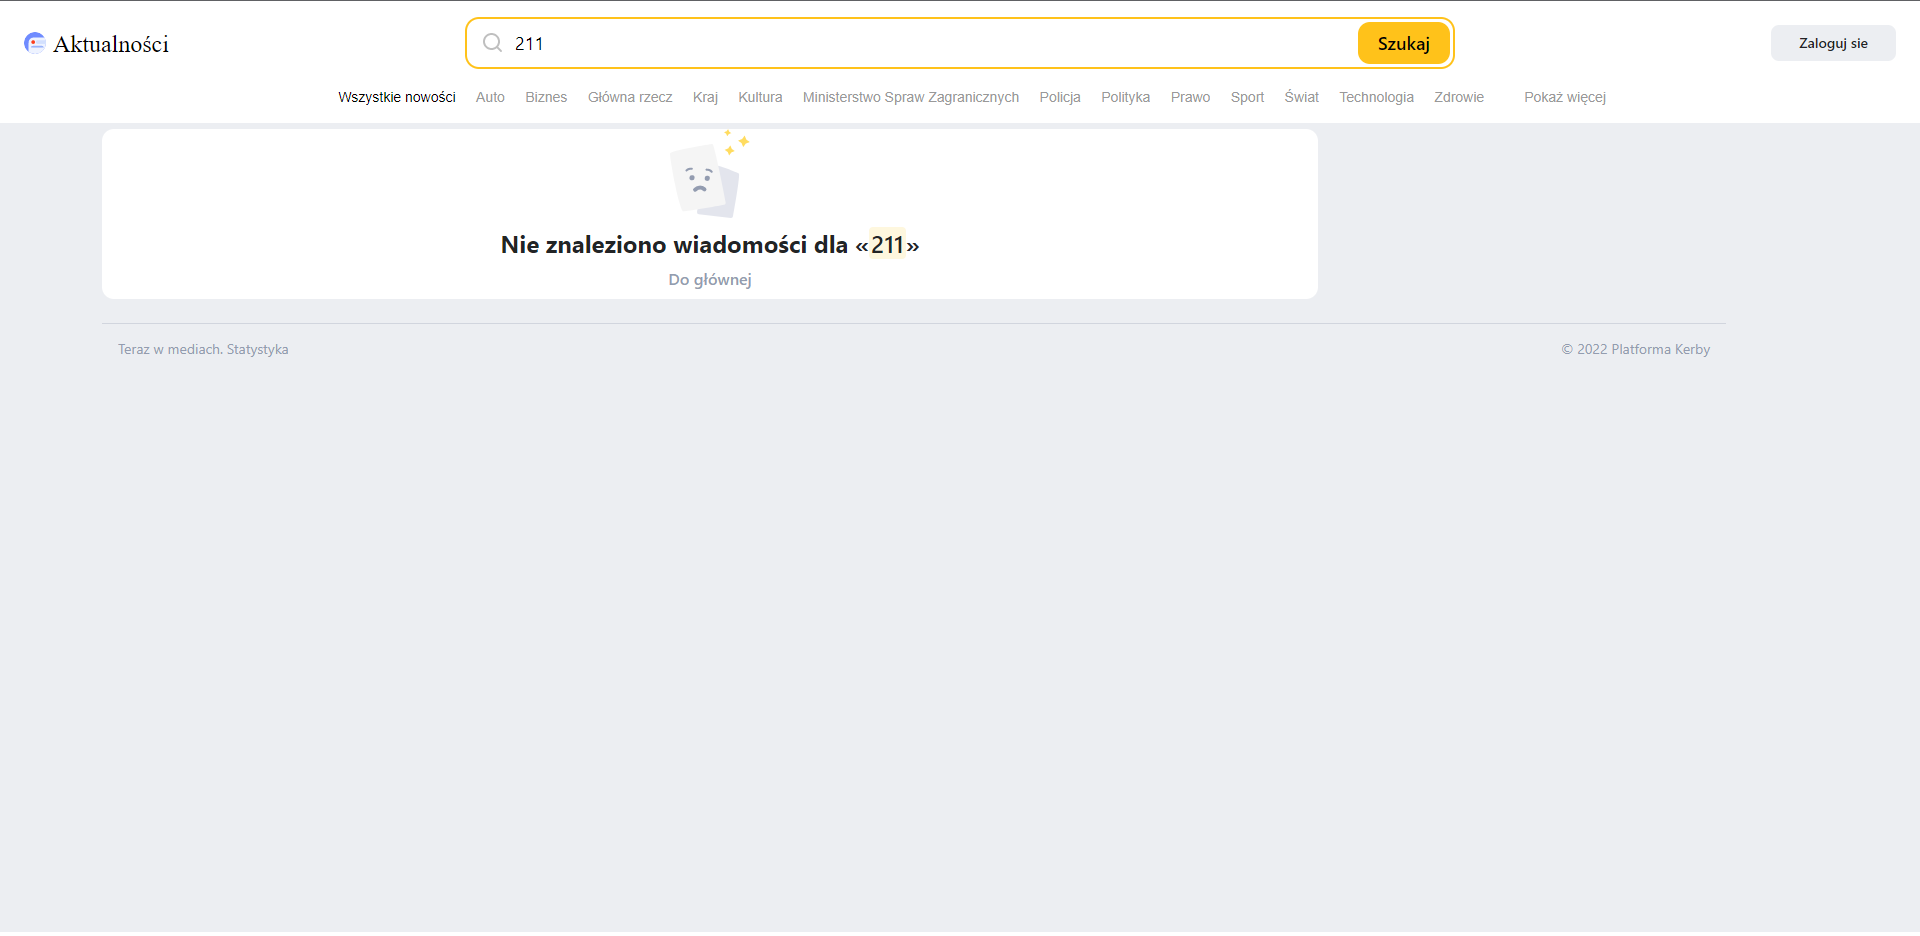The height and width of the screenshot is (936, 1920).
Task: Open the Zdrowie category
Action: [1459, 97]
